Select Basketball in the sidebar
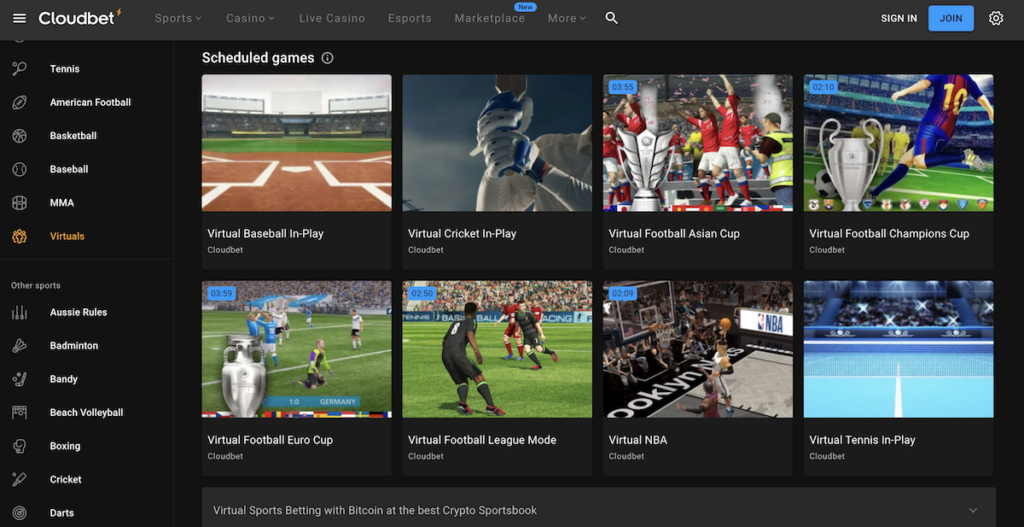 tap(73, 136)
